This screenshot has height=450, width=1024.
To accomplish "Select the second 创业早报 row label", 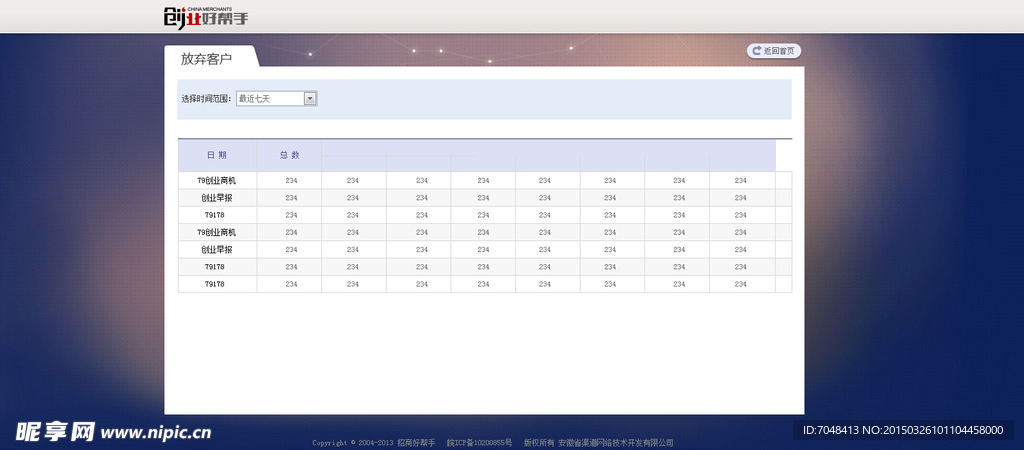I will click(x=217, y=249).
